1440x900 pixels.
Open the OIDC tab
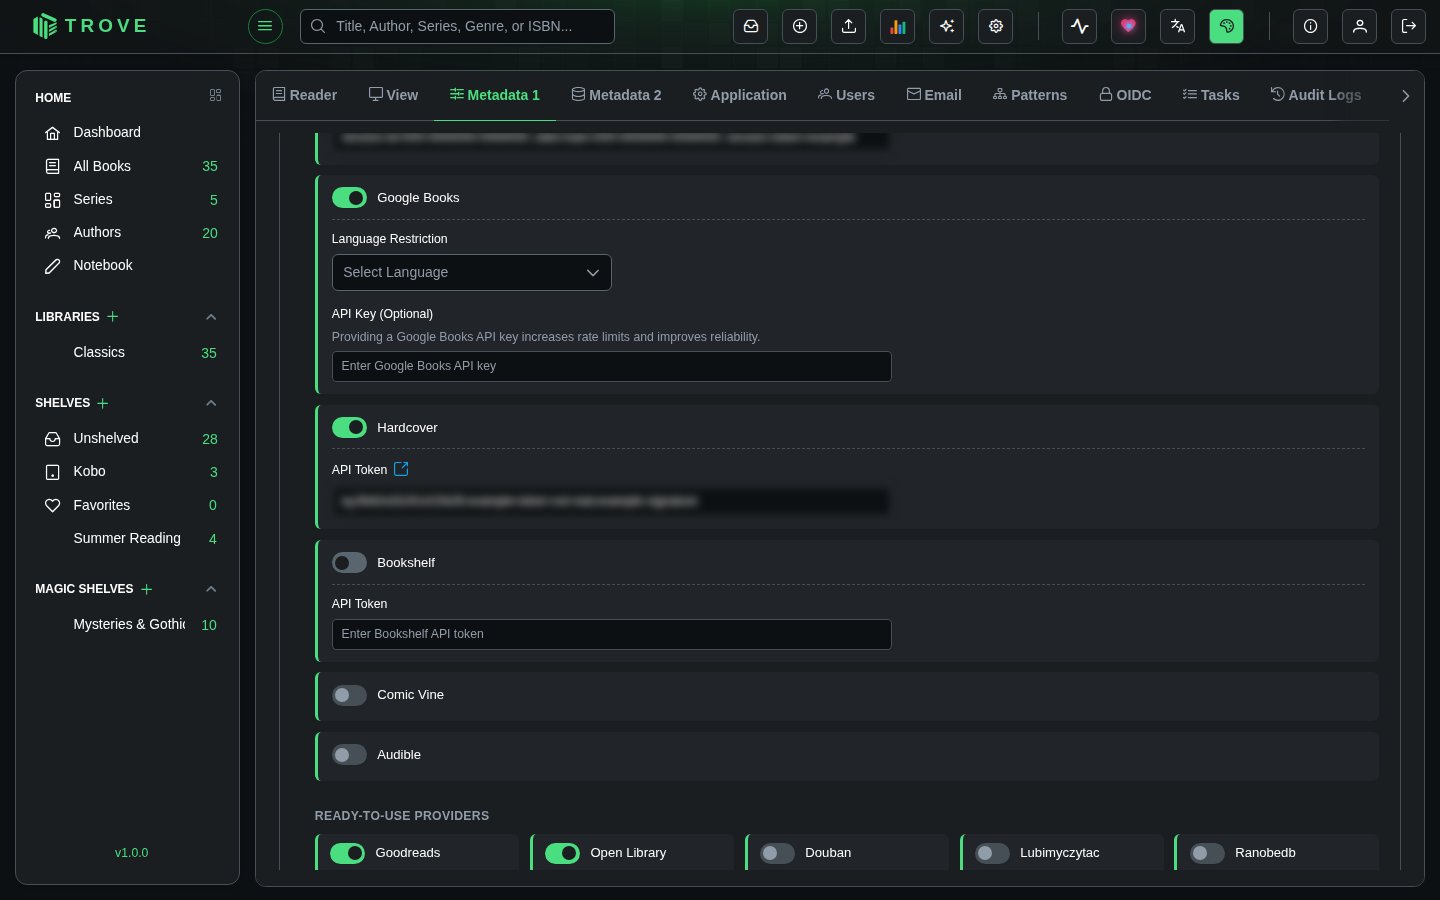(1125, 95)
